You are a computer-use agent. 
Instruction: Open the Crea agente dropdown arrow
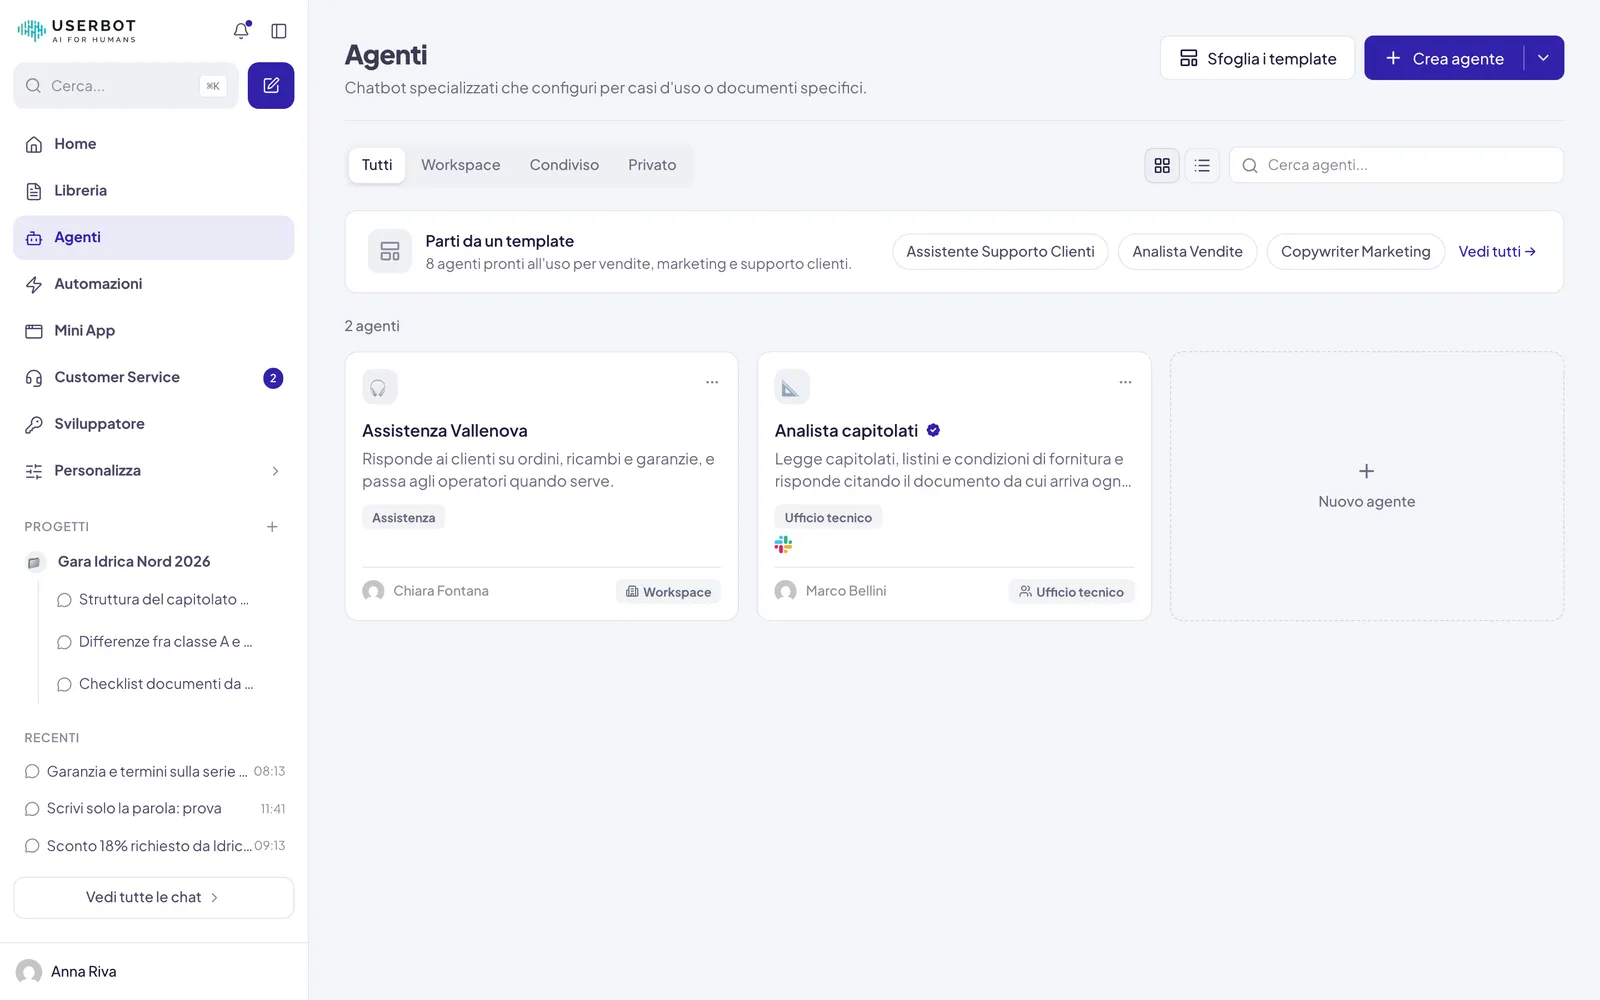pyautogui.click(x=1543, y=58)
